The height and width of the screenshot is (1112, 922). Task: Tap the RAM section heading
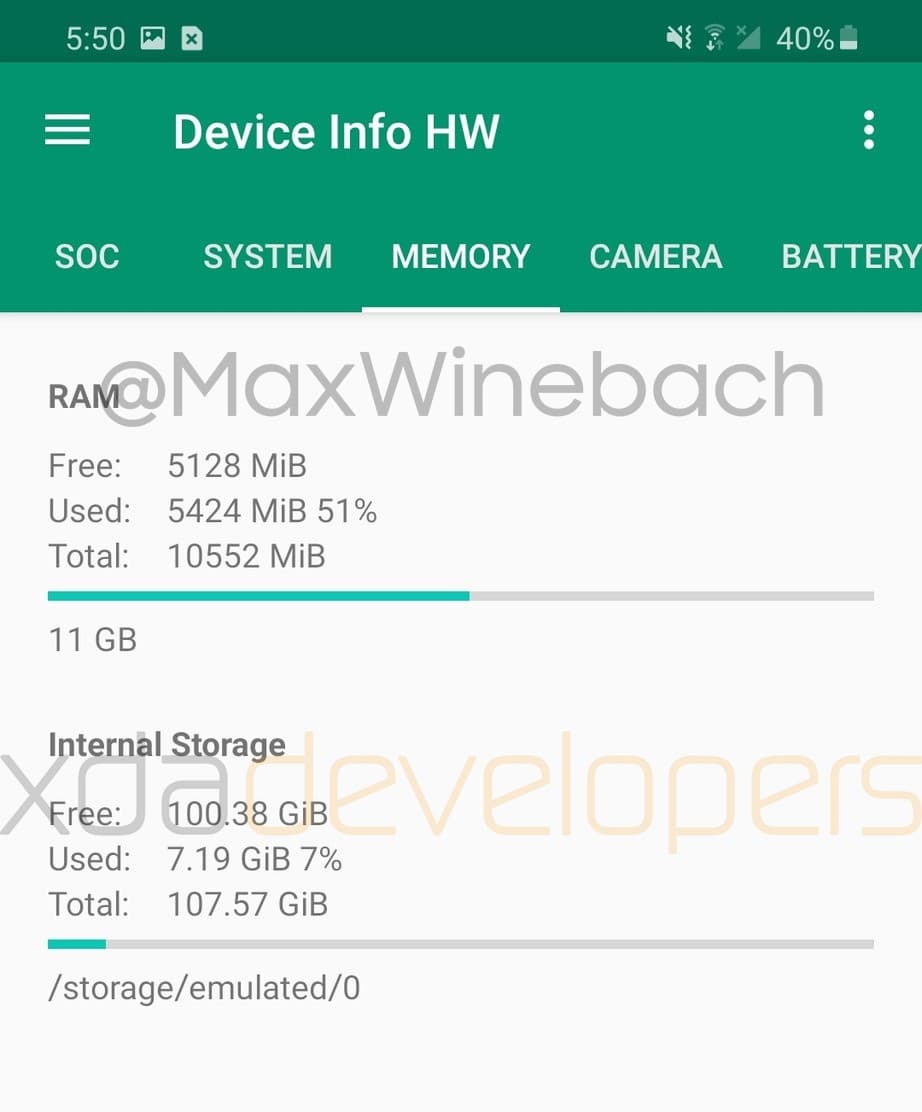coord(84,396)
